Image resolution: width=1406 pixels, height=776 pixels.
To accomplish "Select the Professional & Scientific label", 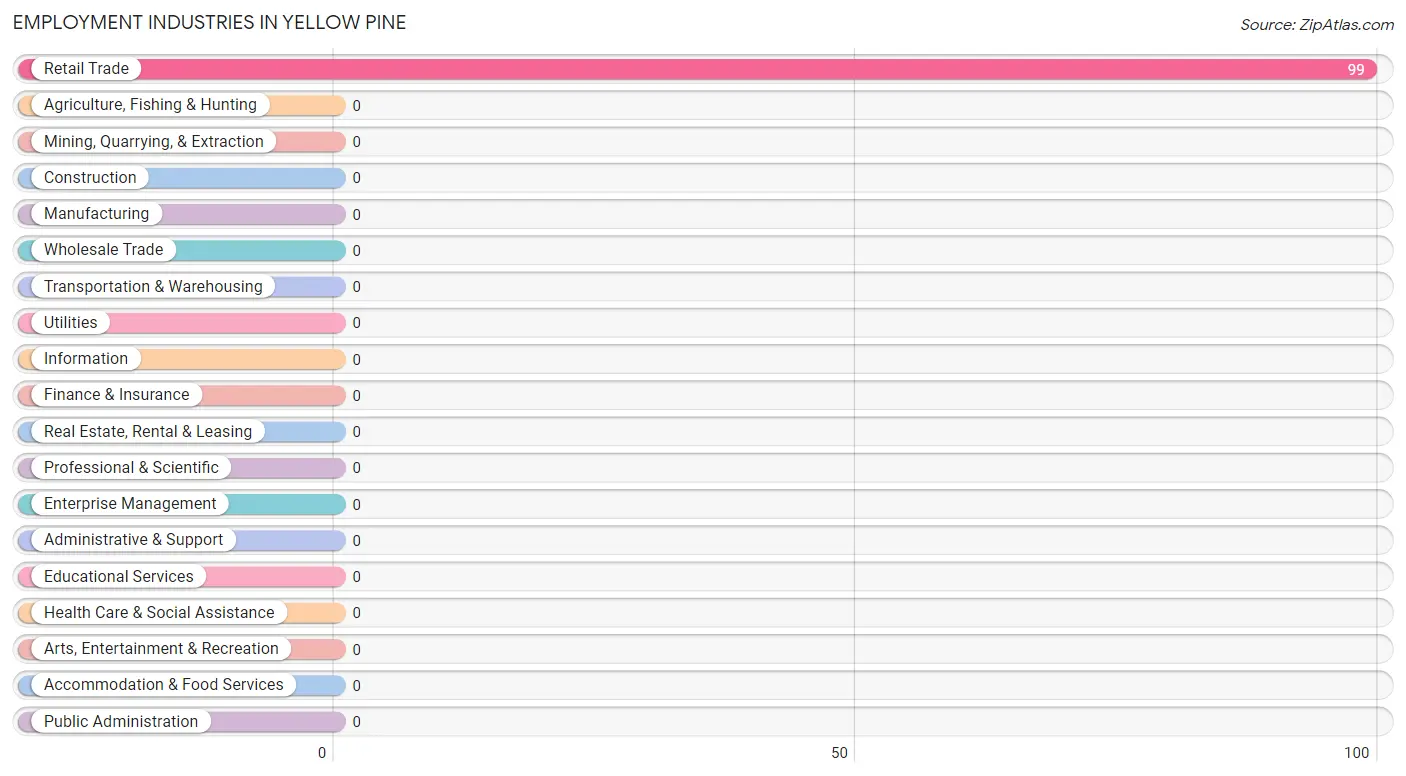I will [x=131, y=468].
